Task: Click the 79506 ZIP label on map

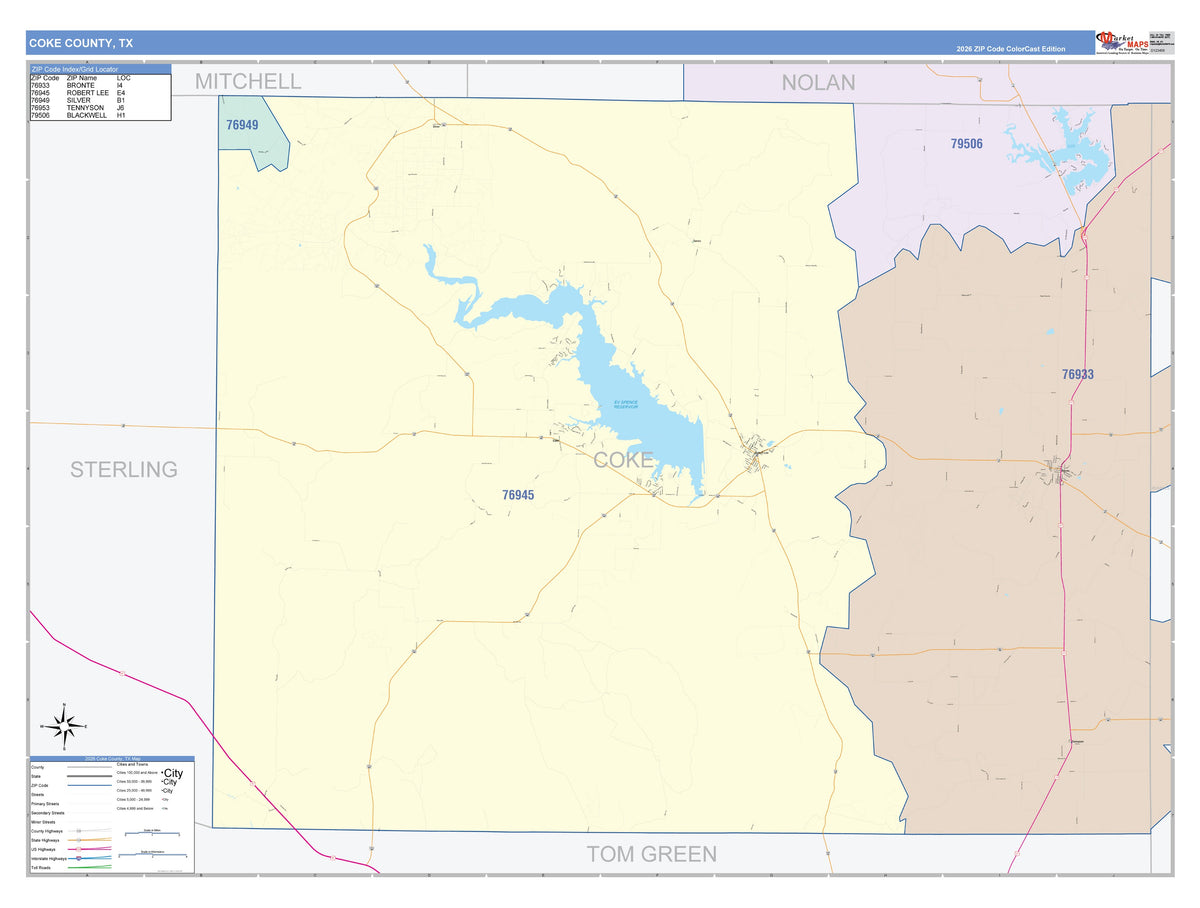Action: click(x=966, y=144)
